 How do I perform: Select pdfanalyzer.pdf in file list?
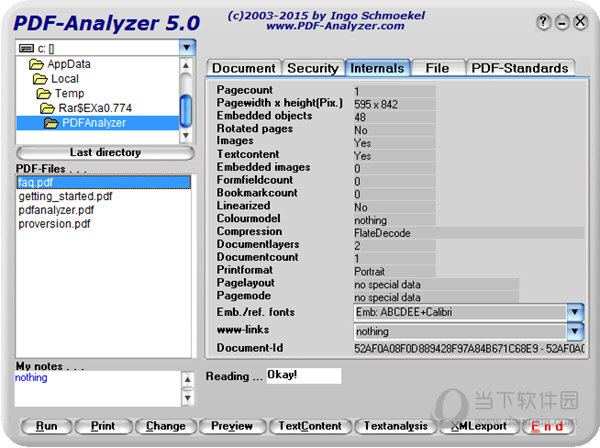point(56,210)
